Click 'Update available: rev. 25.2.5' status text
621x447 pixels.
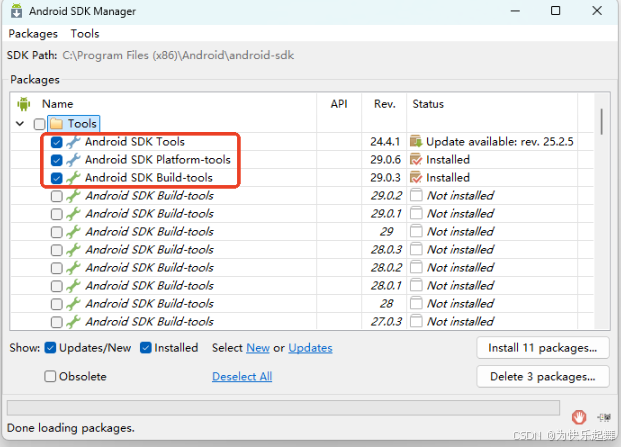click(x=500, y=142)
